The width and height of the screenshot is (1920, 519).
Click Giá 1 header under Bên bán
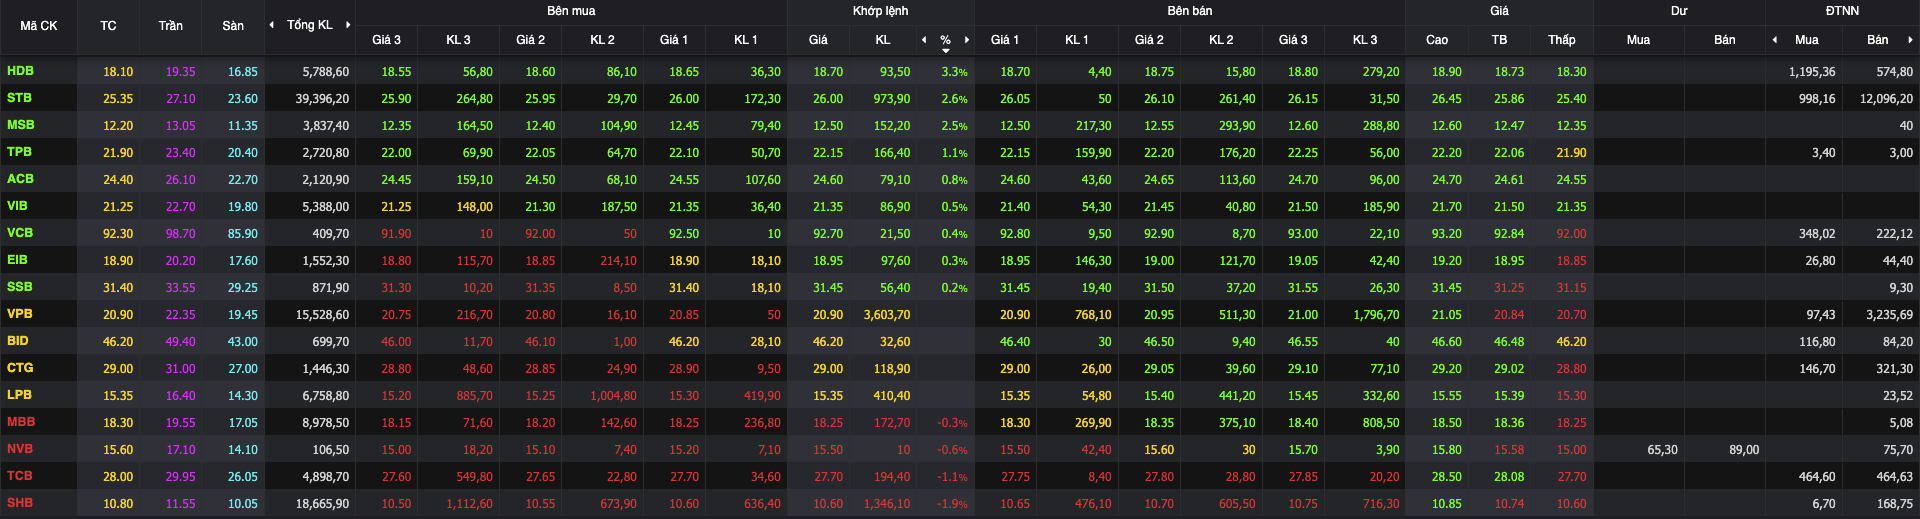point(1005,40)
